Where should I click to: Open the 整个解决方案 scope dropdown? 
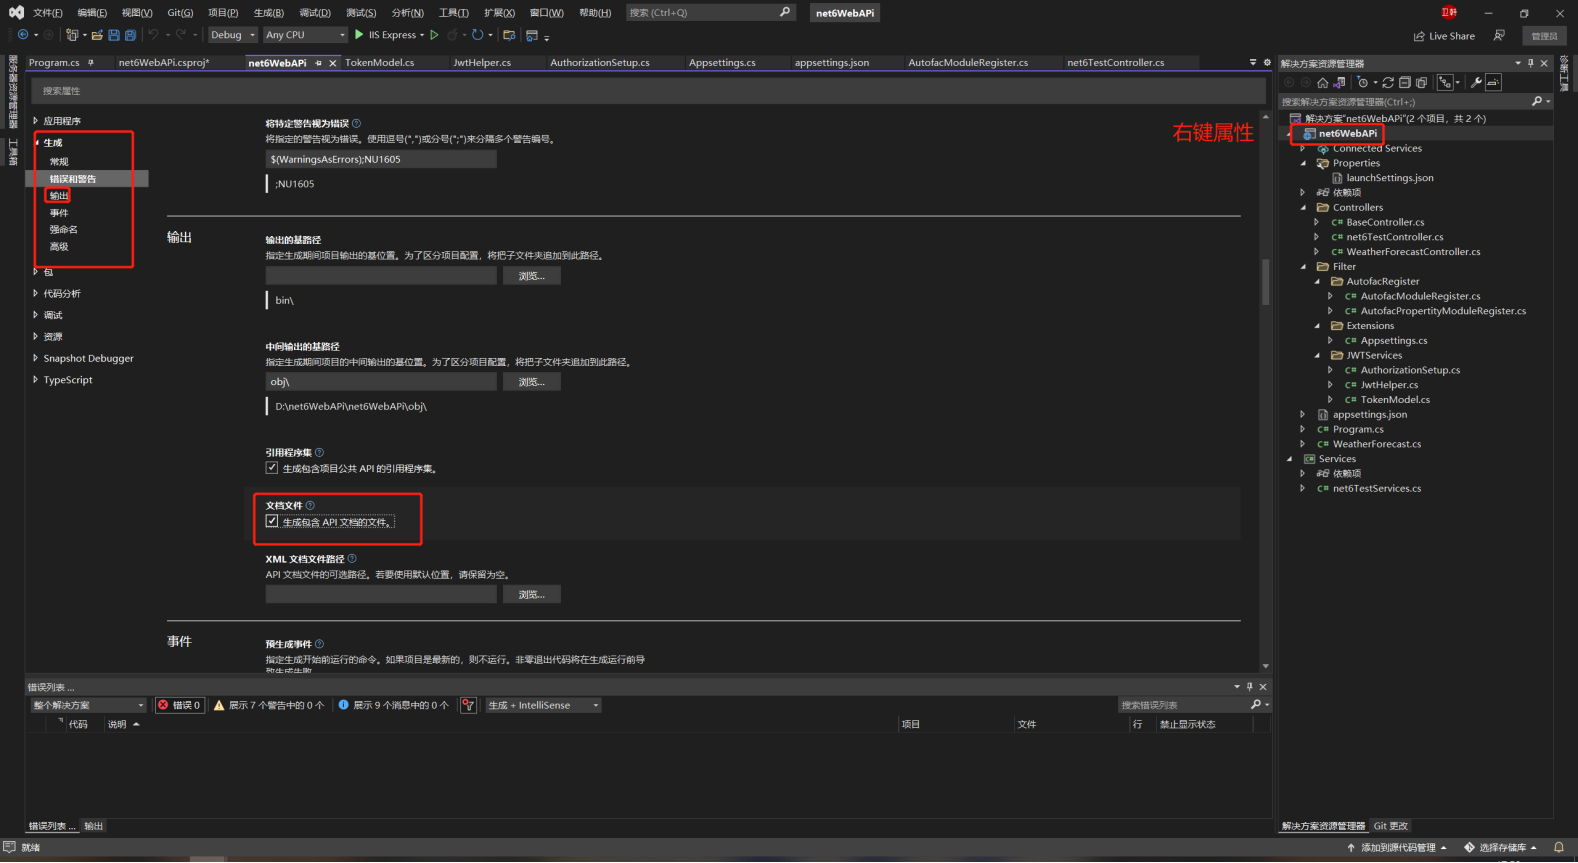[x=89, y=705]
